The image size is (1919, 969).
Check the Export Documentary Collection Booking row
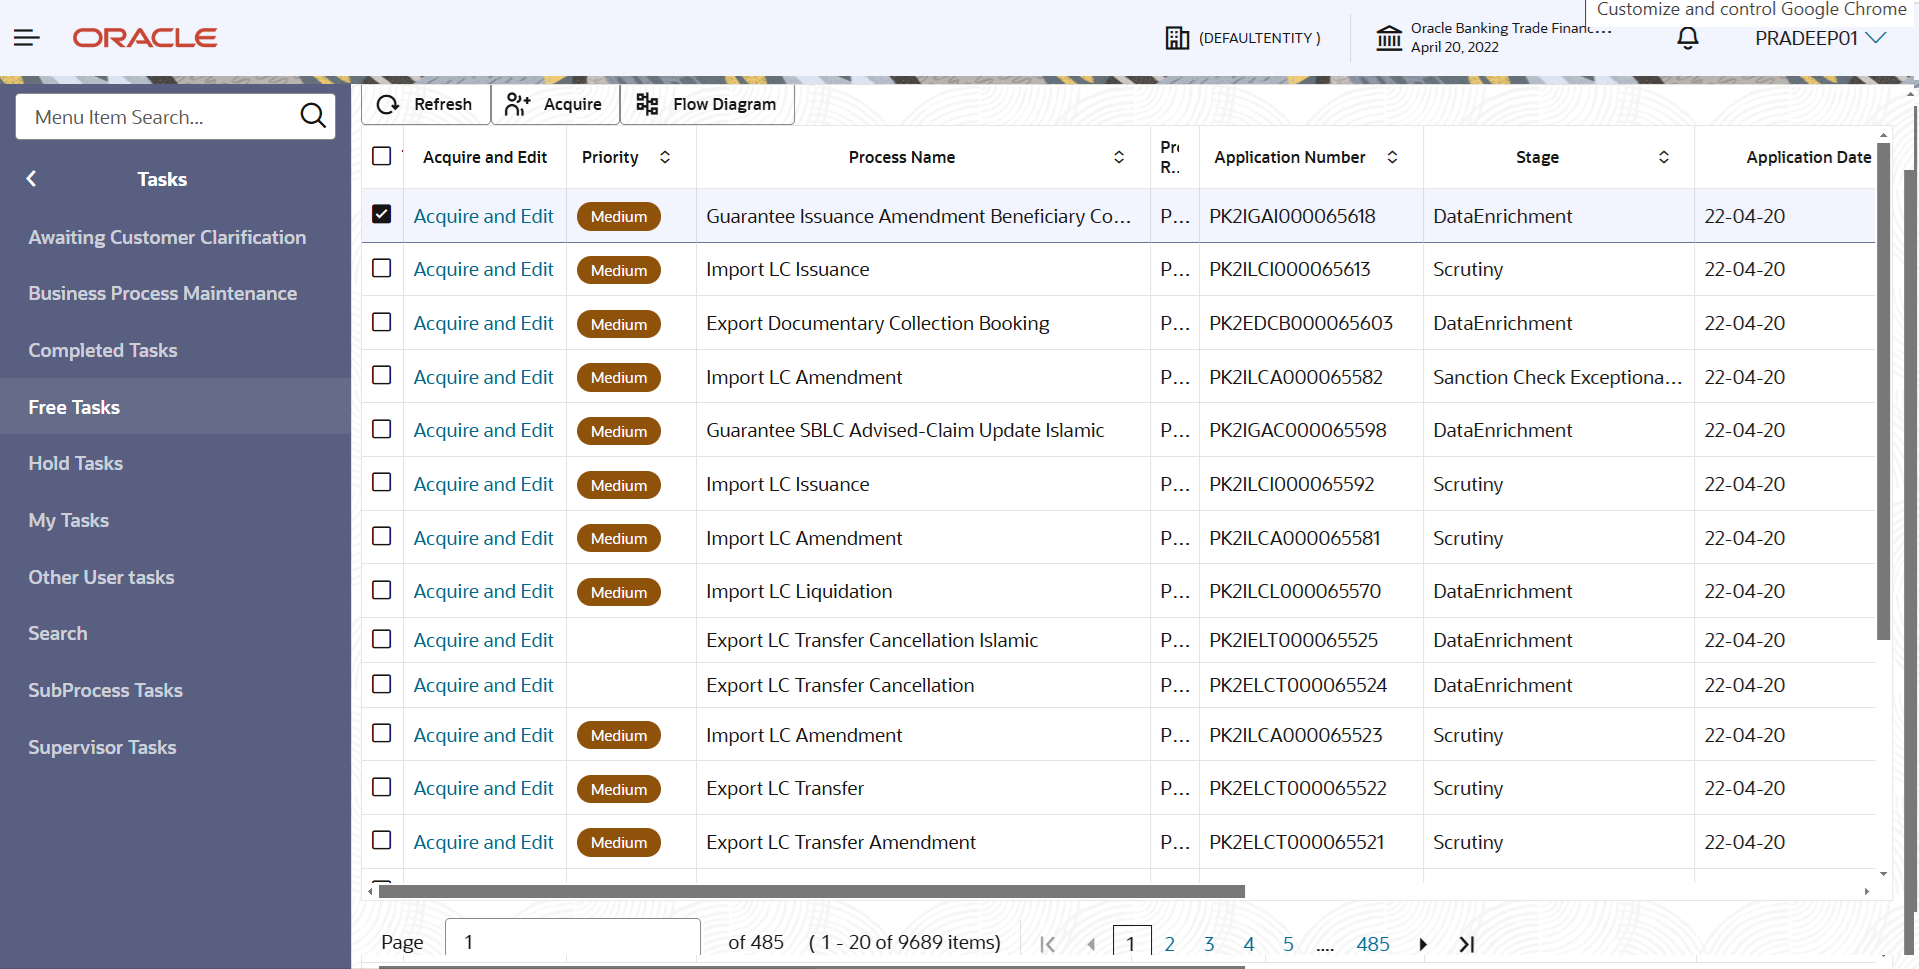coord(381,322)
